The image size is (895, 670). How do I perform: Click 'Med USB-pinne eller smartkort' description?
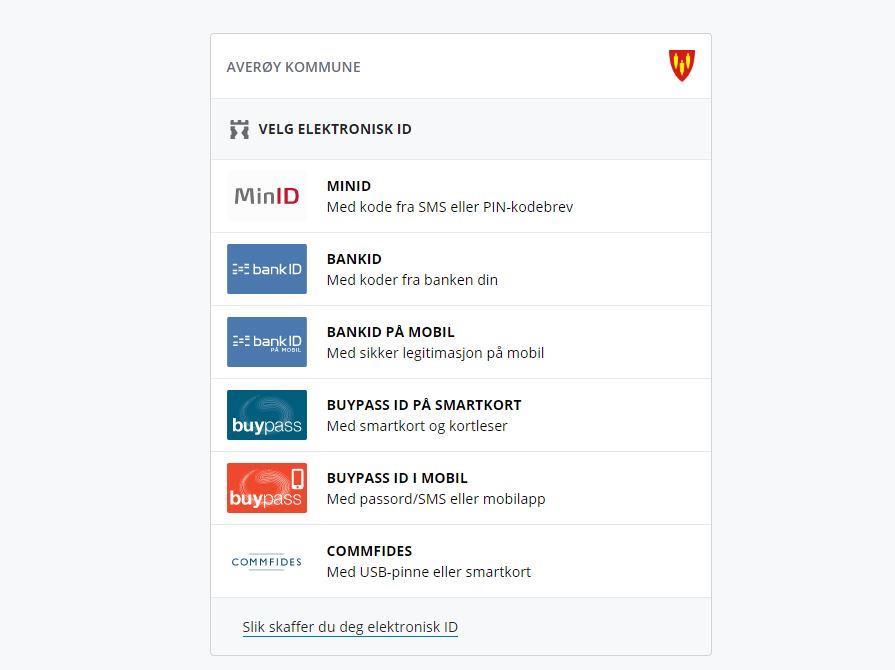tap(429, 572)
